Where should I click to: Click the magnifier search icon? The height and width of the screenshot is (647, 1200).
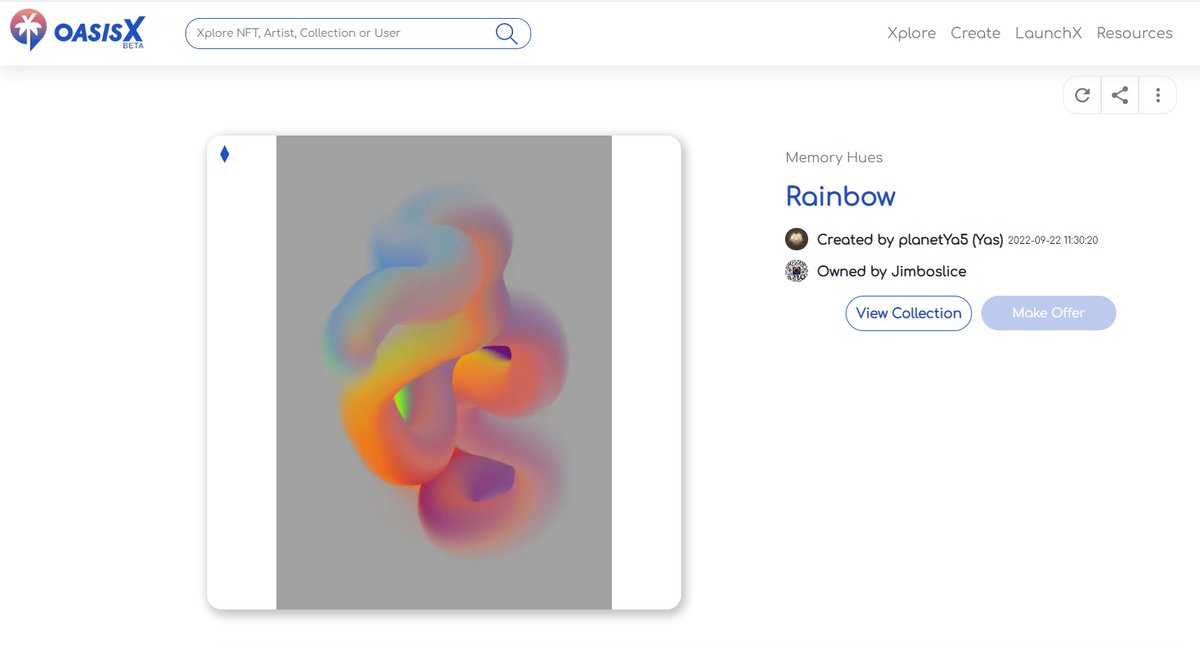[507, 33]
